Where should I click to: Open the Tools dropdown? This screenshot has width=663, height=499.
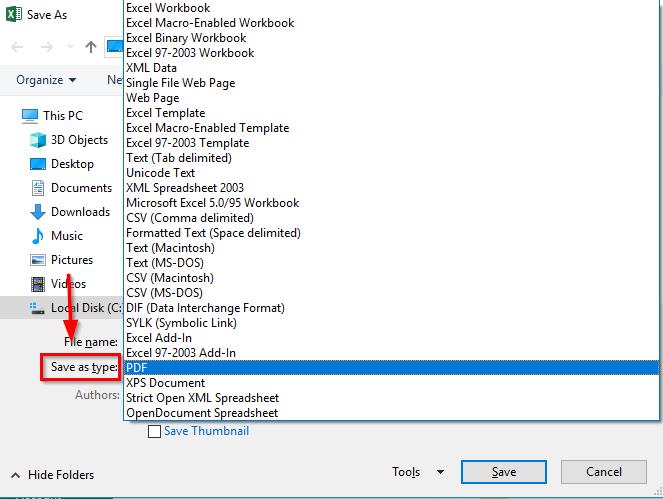click(418, 472)
